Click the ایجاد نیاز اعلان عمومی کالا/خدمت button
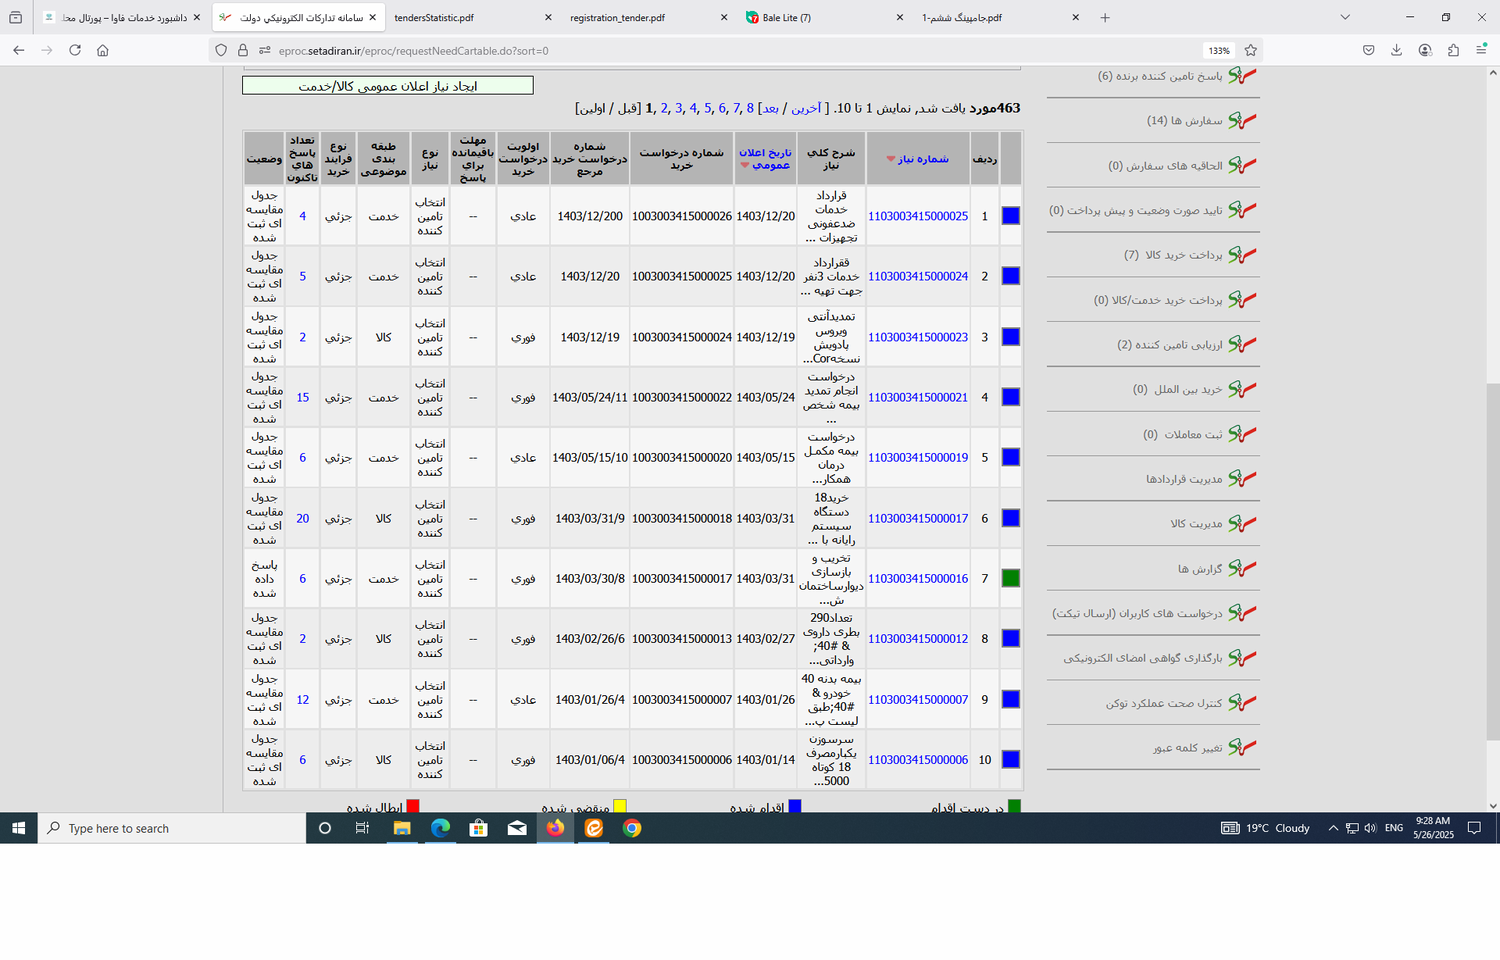The image size is (1500, 960). [x=387, y=86]
